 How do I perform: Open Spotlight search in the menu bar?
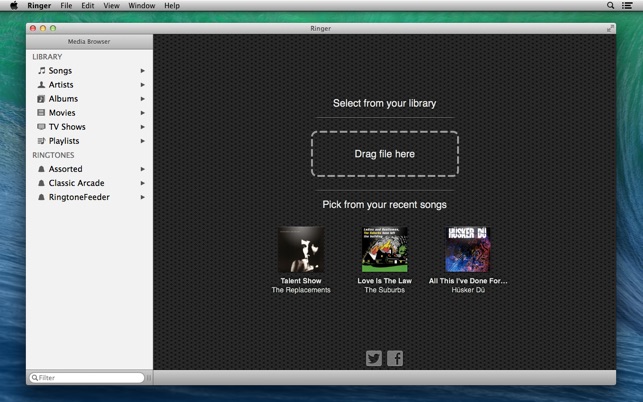[611, 6]
